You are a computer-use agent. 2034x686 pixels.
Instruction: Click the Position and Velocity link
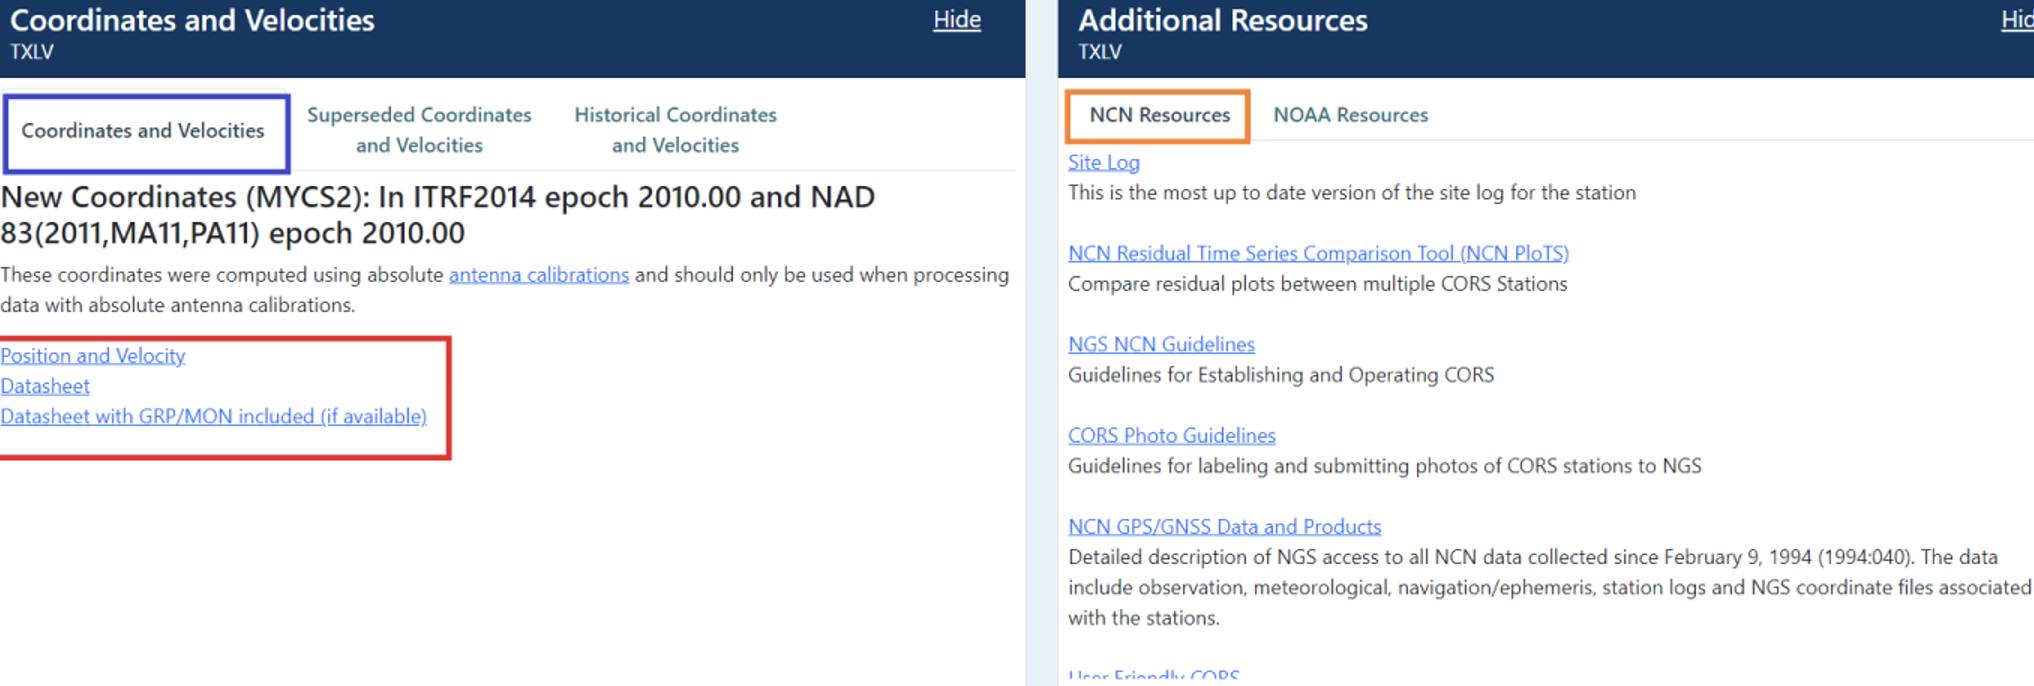(93, 356)
